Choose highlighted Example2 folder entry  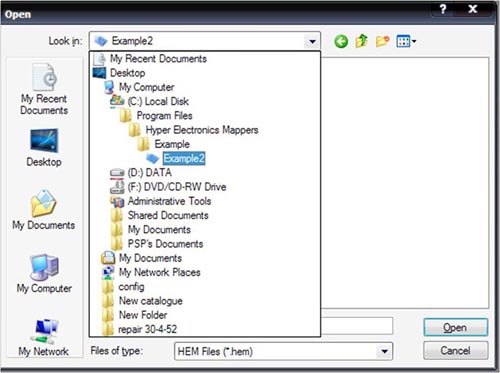184,158
